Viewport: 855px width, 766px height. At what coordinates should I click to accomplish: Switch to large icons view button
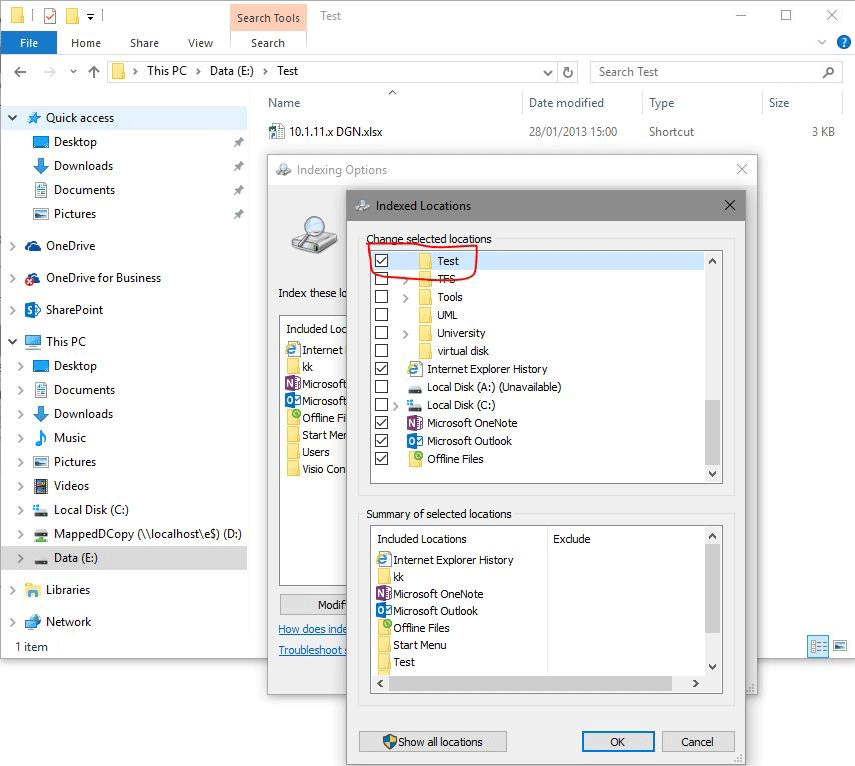(839, 647)
